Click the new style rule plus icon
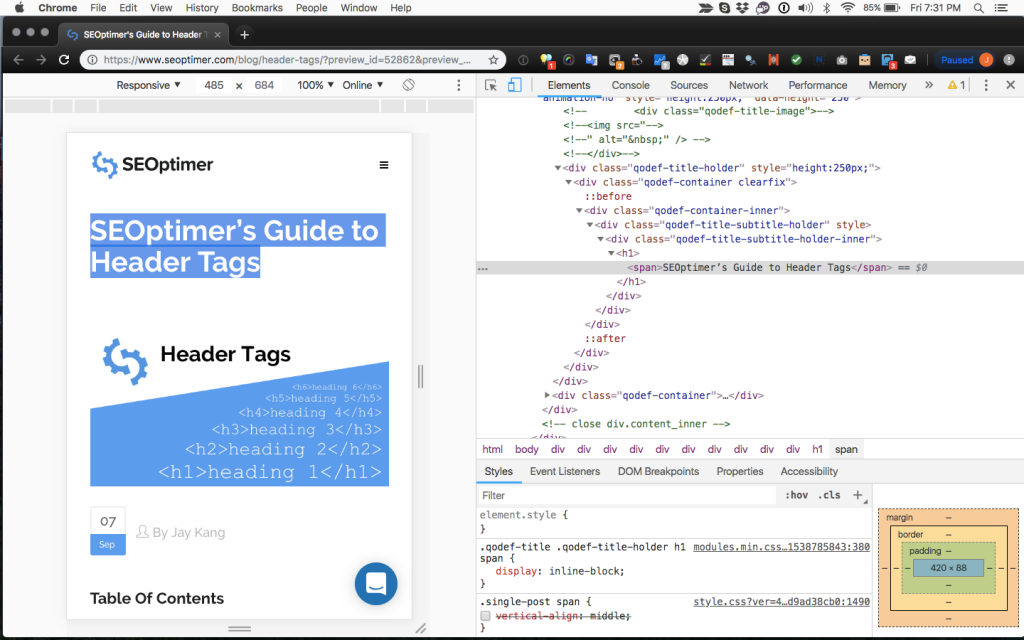The height and width of the screenshot is (640, 1024). click(x=857, y=495)
